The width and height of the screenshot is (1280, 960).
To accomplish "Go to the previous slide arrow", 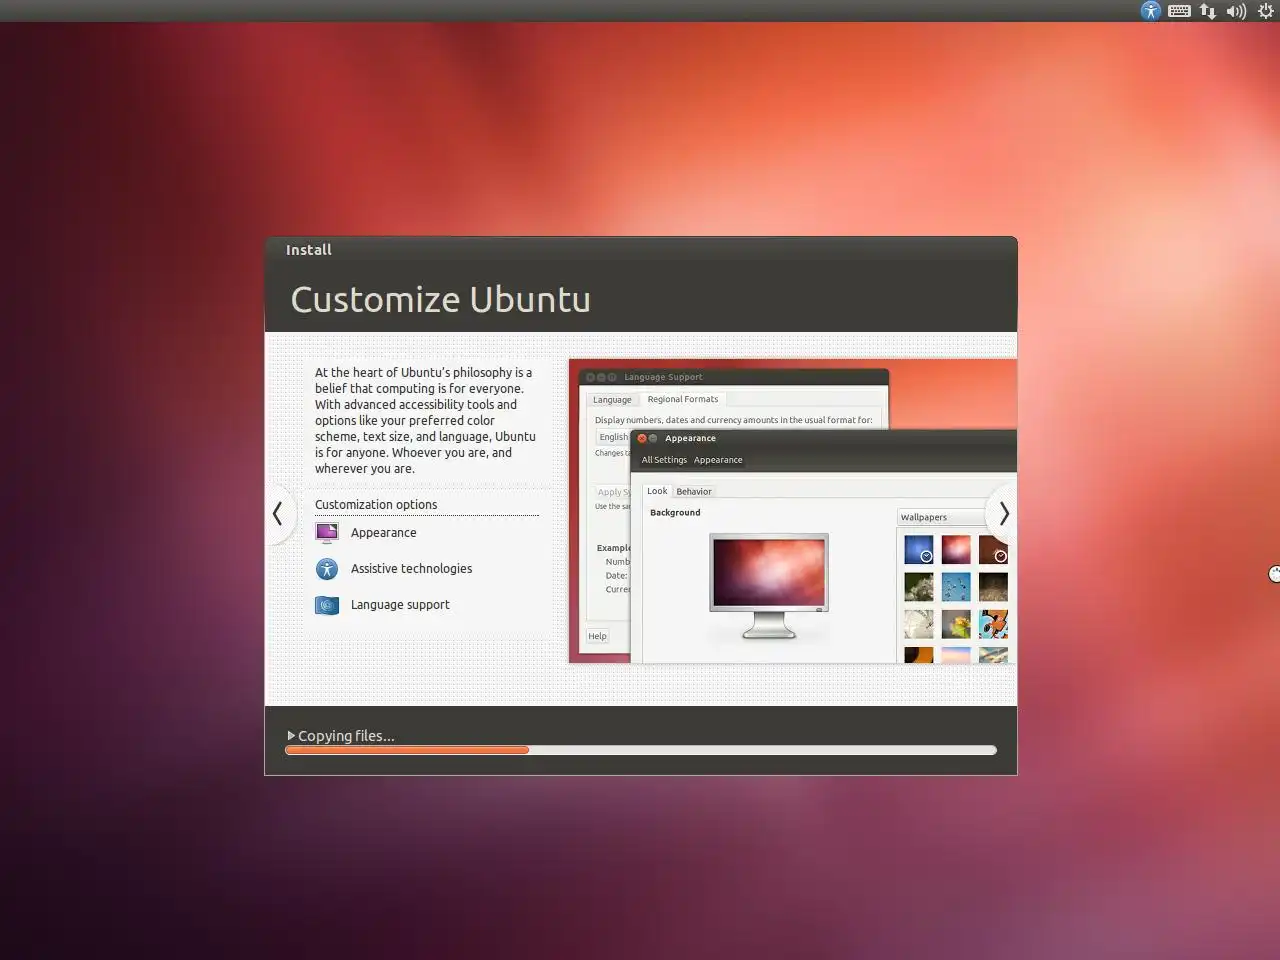I will click(278, 514).
